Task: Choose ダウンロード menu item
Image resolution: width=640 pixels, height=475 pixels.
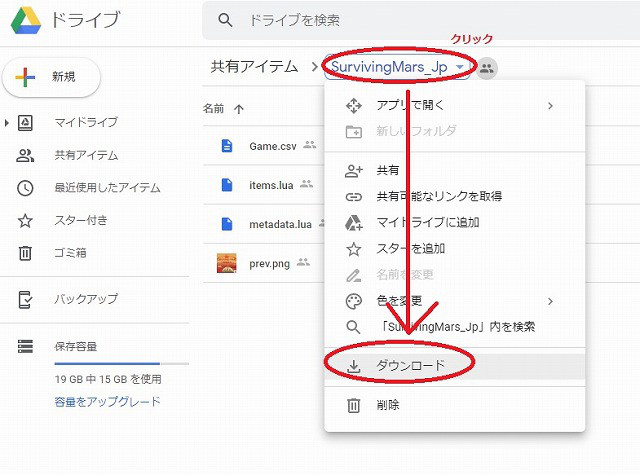Action: pyautogui.click(x=455, y=366)
